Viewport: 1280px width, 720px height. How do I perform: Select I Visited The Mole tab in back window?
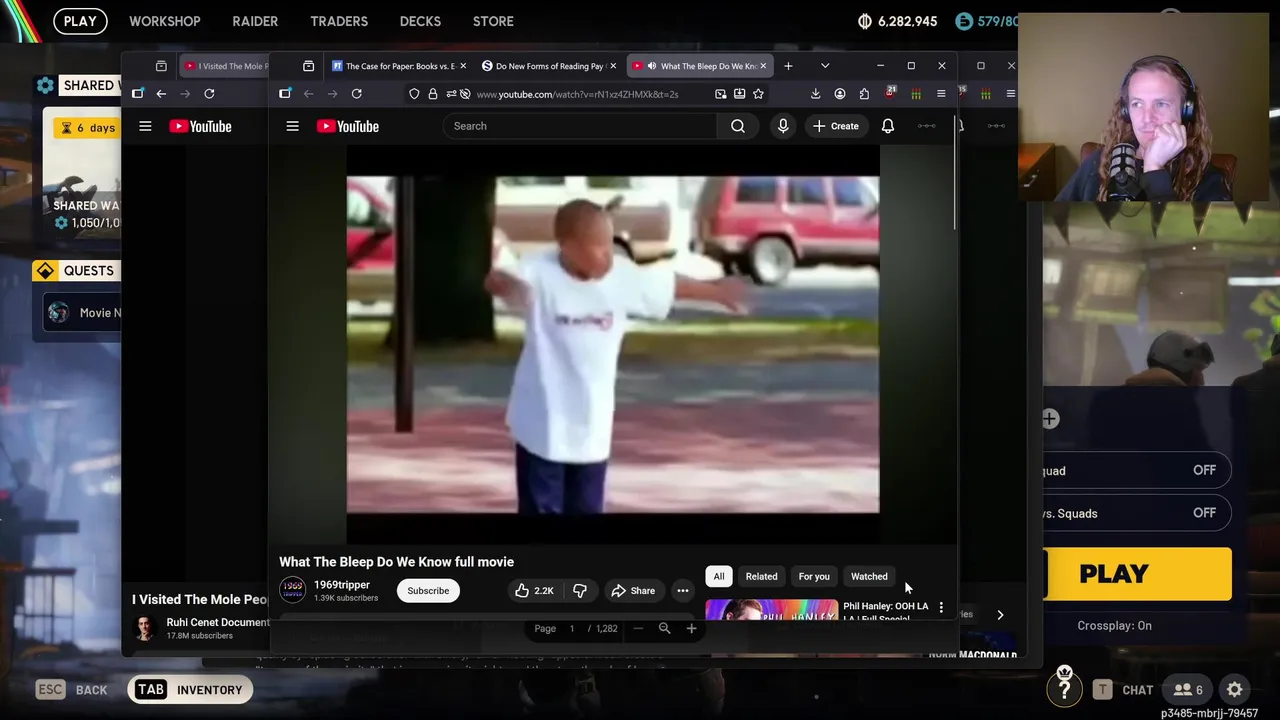pos(225,66)
